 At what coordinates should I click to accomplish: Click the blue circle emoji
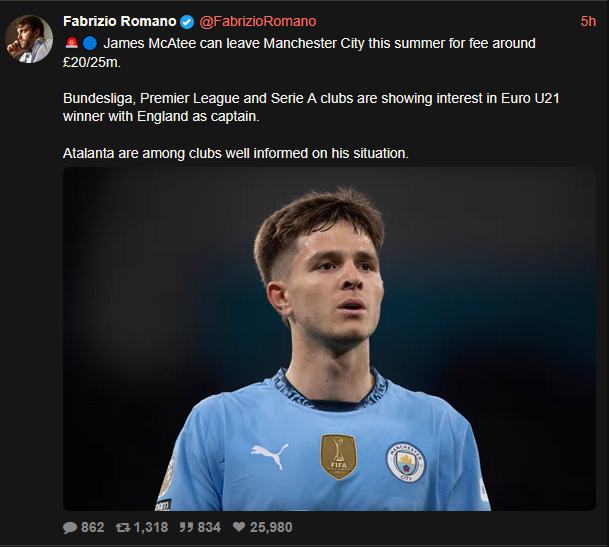[x=90, y=43]
